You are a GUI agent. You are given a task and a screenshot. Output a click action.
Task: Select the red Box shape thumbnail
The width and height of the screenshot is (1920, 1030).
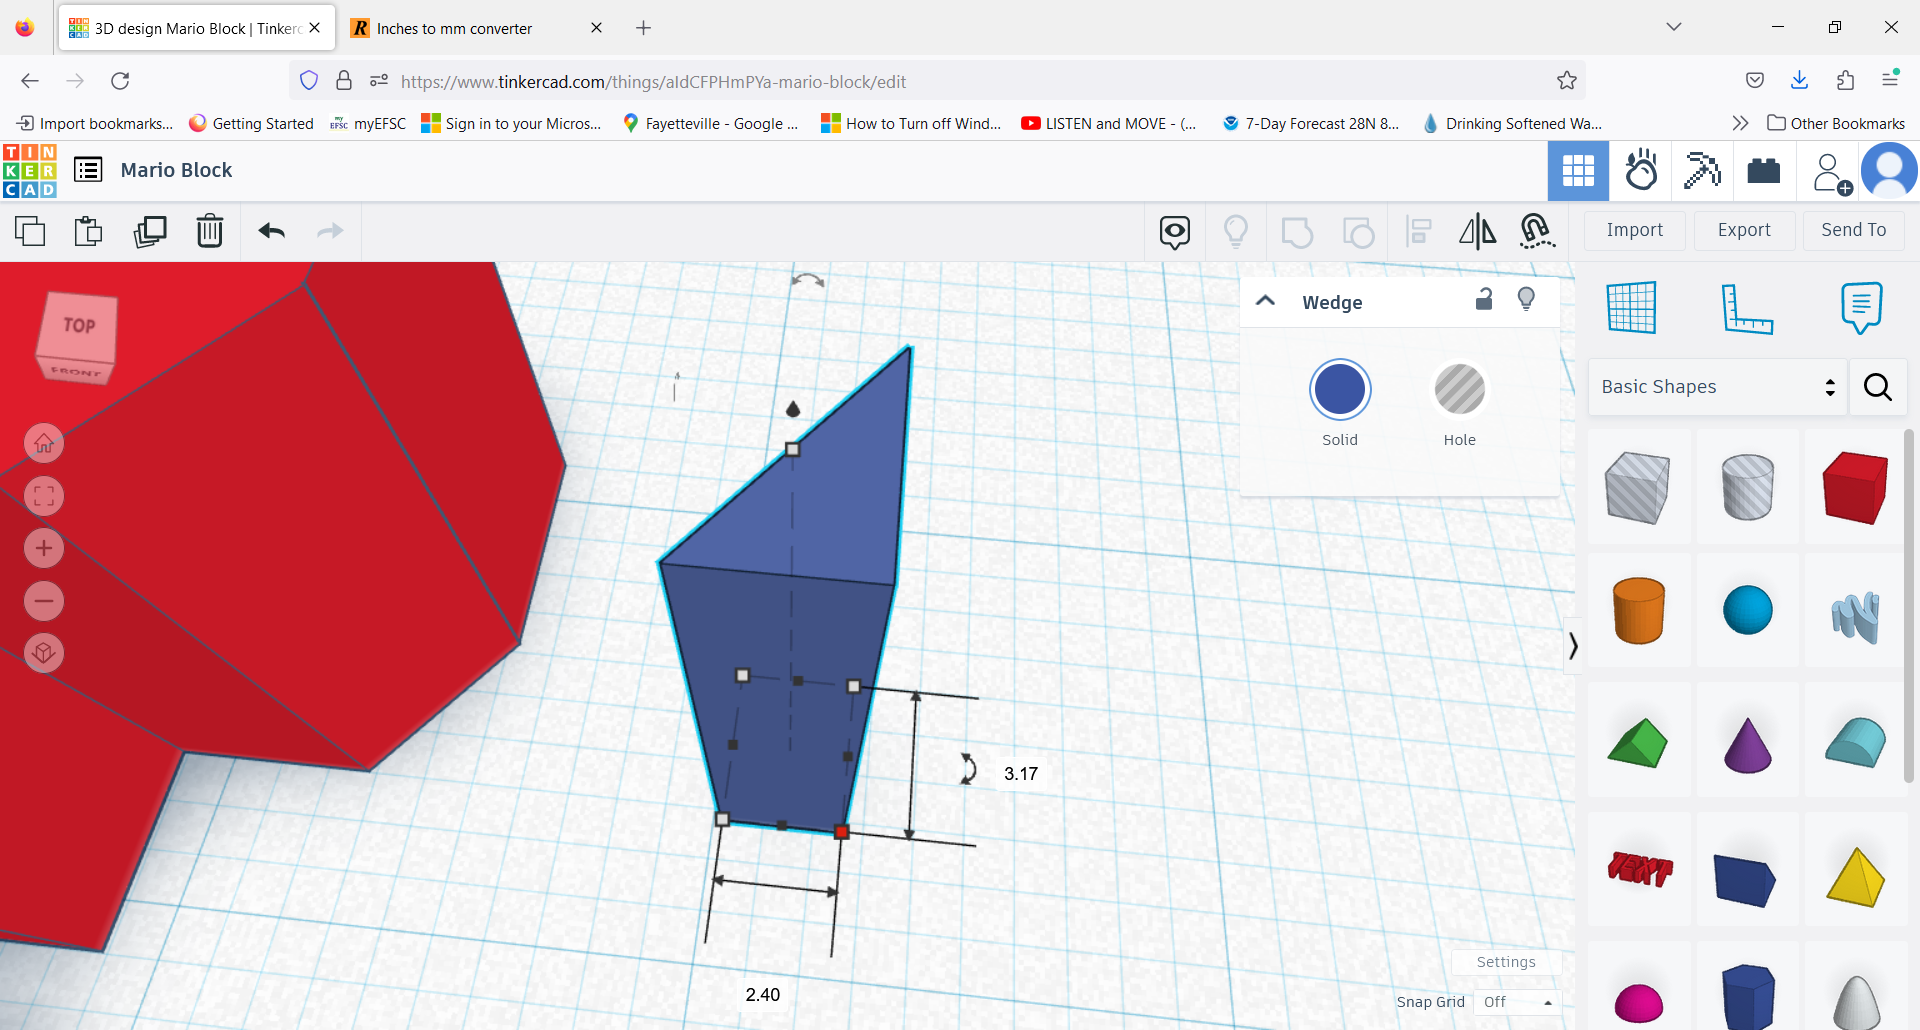click(x=1854, y=487)
